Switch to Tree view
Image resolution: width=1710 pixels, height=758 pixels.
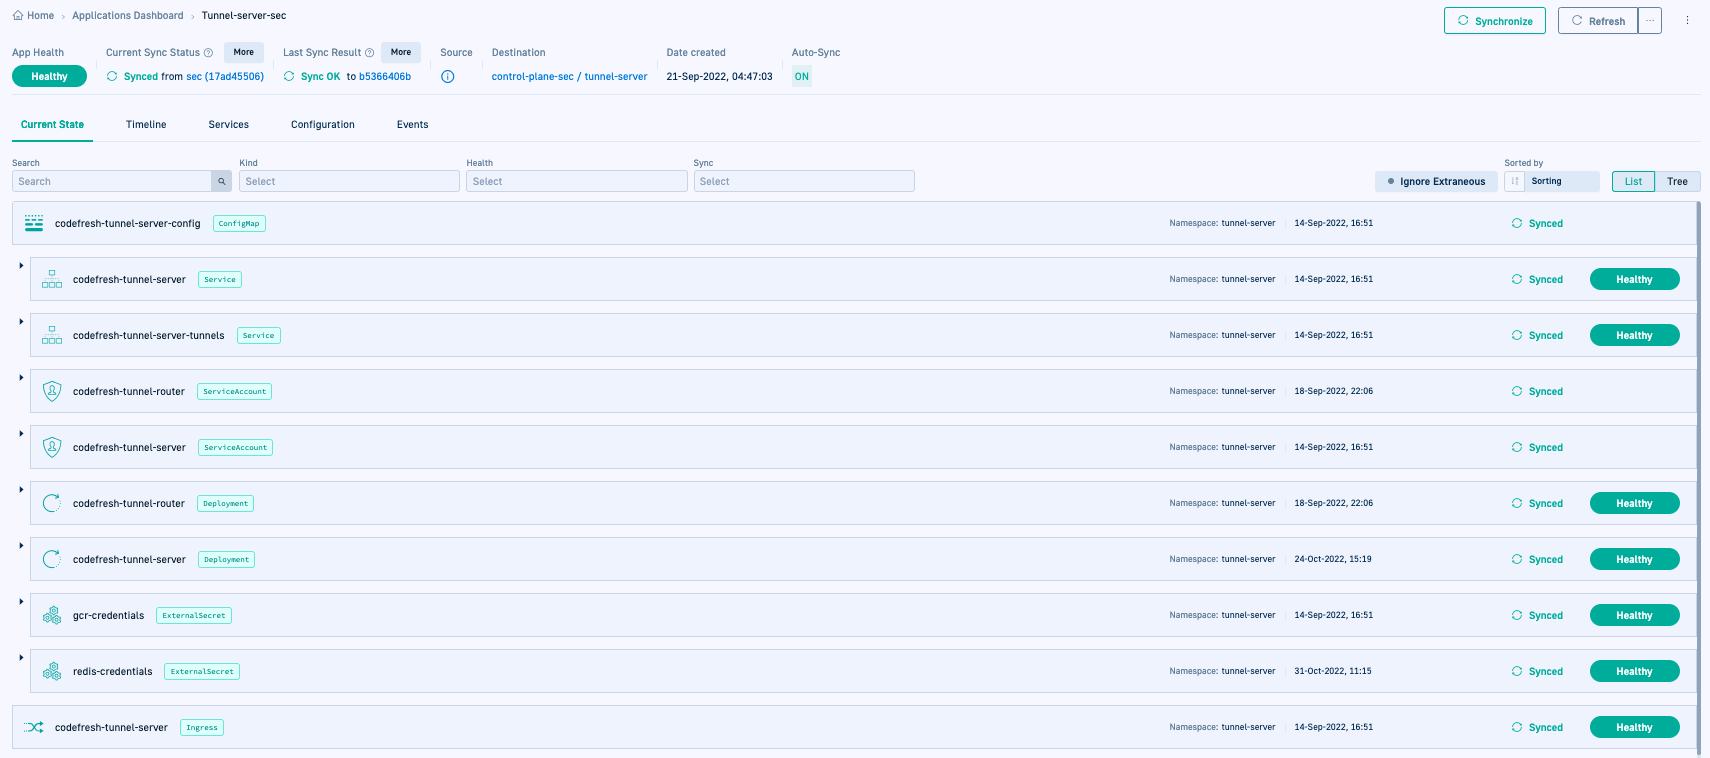[x=1677, y=181]
